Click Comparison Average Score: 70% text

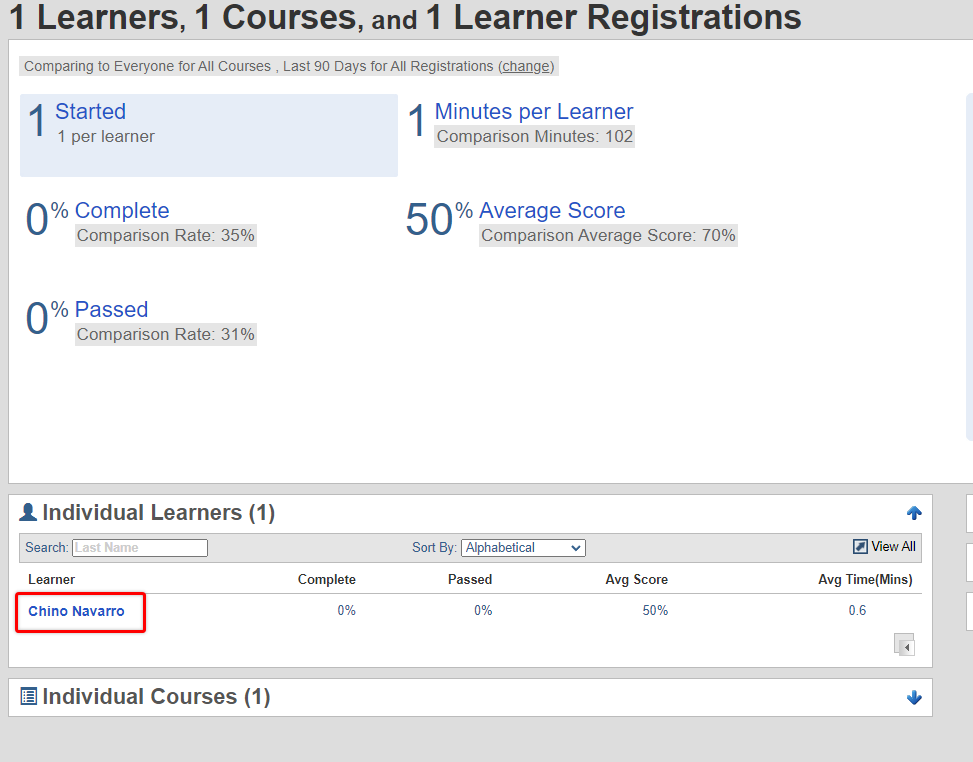click(608, 235)
